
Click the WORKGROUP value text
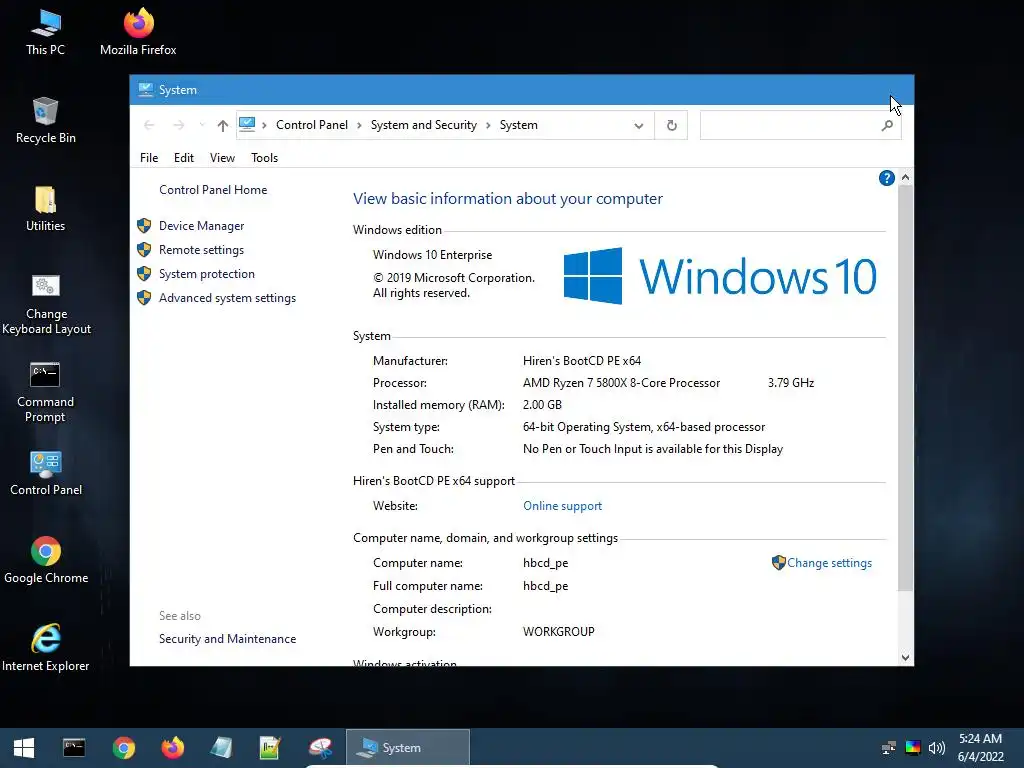pos(558,632)
